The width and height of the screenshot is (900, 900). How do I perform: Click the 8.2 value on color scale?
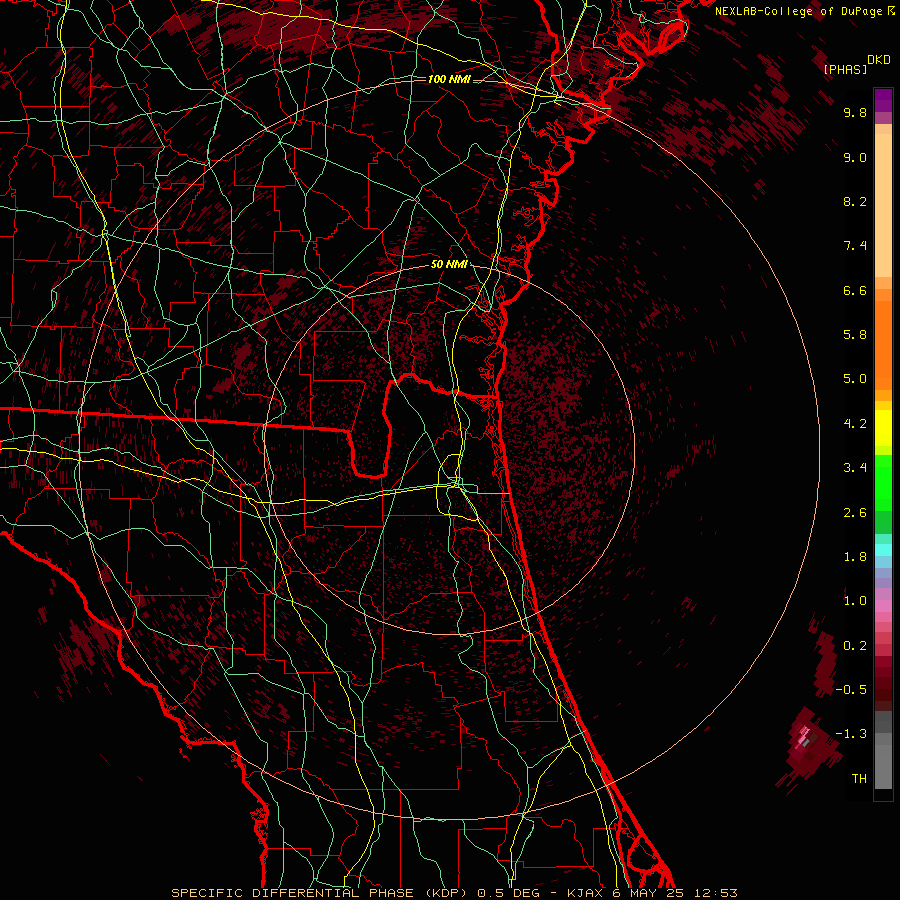[x=855, y=201]
